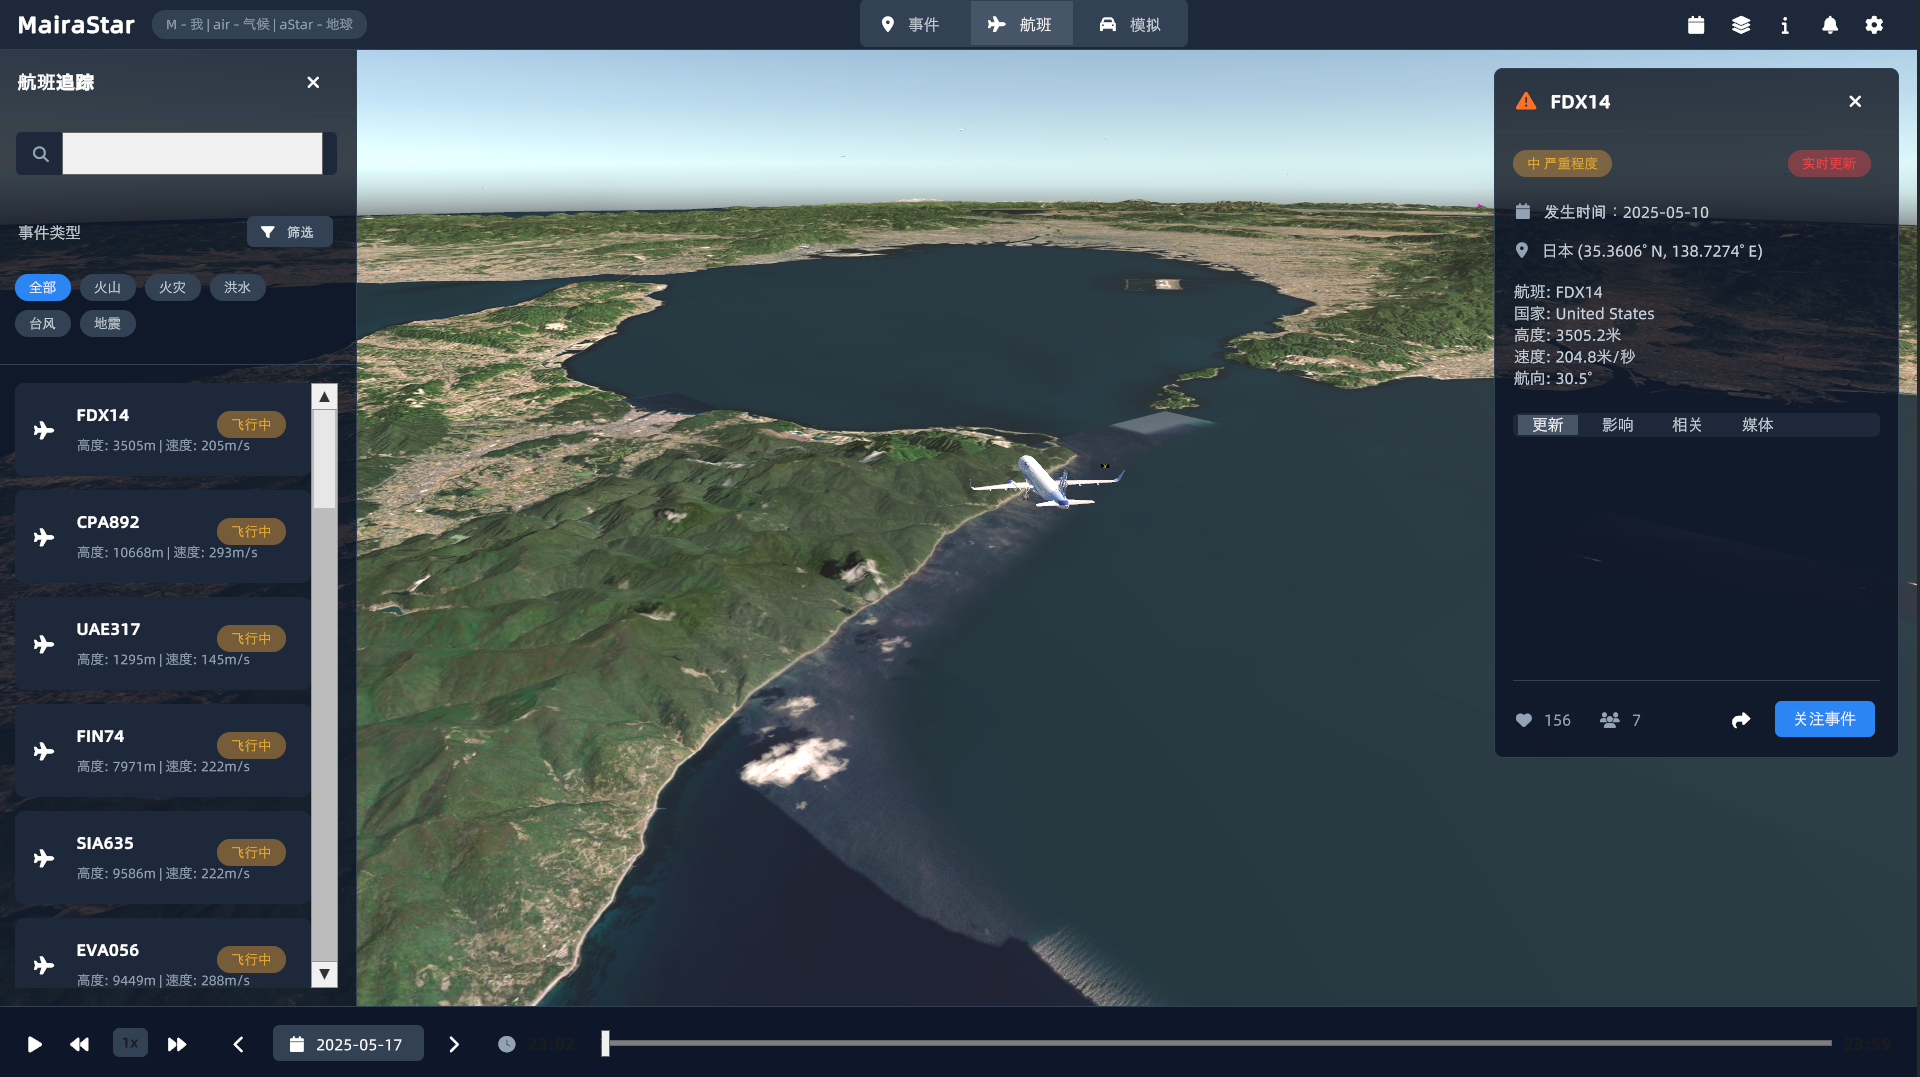The width and height of the screenshot is (1920, 1077).
Task: Click the timeline slider handle
Action: point(605,1043)
